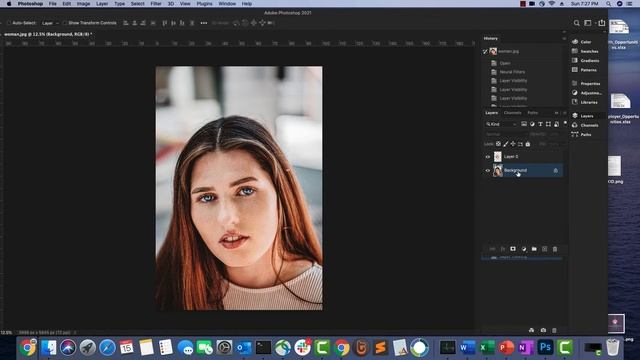This screenshot has width=640, height=360.
Task: Open the Layer menu
Action: click(x=102, y=4)
